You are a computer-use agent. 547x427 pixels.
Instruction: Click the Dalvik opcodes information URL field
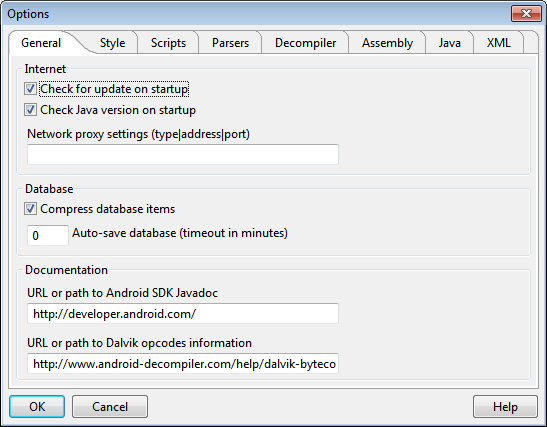pyautogui.click(x=183, y=364)
